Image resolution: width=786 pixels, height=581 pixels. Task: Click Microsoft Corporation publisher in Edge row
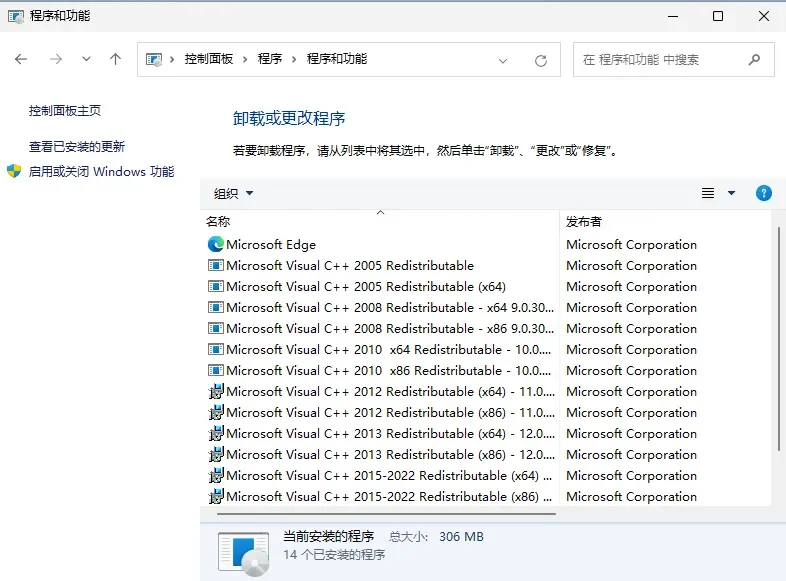point(631,245)
